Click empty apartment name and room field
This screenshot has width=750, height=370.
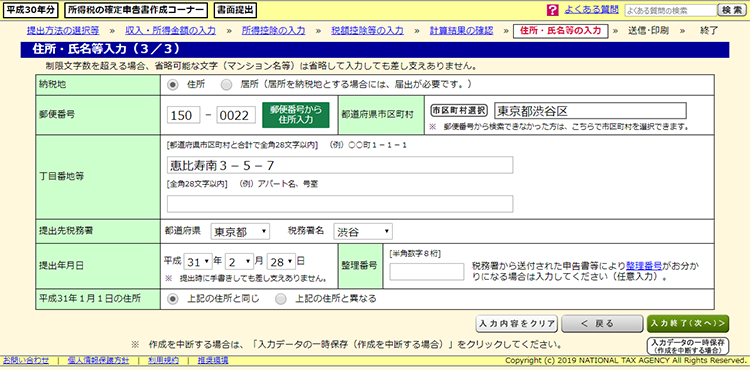pyautogui.click(x=340, y=204)
